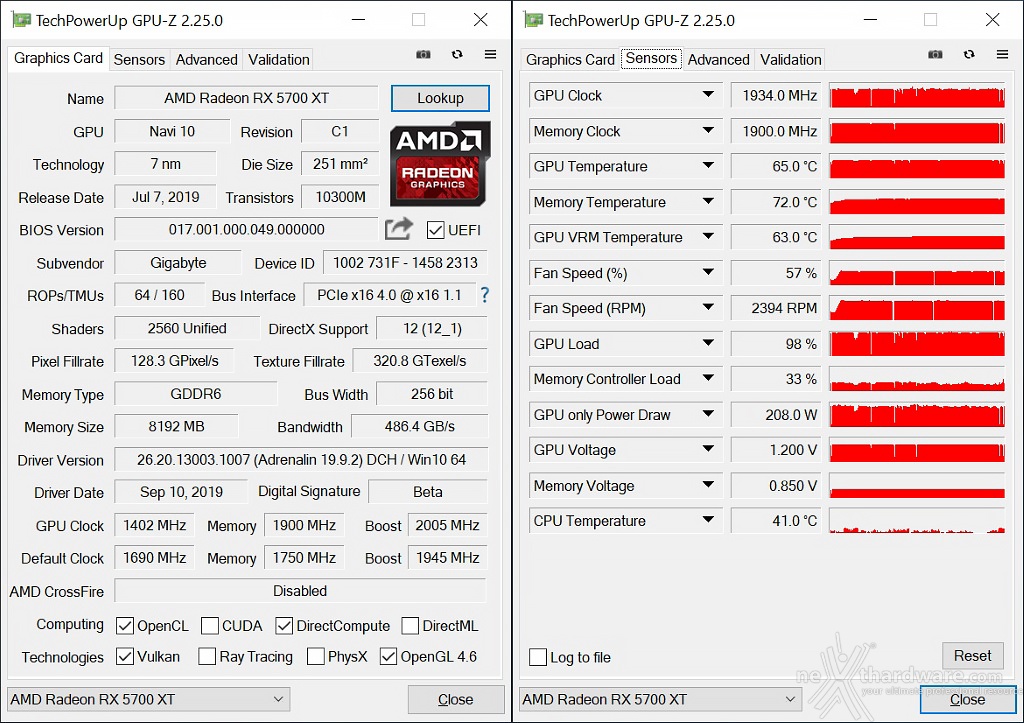This screenshot has width=1024, height=723.
Task: Take screenshot with left window camera icon
Action: [x=423, y=54]
